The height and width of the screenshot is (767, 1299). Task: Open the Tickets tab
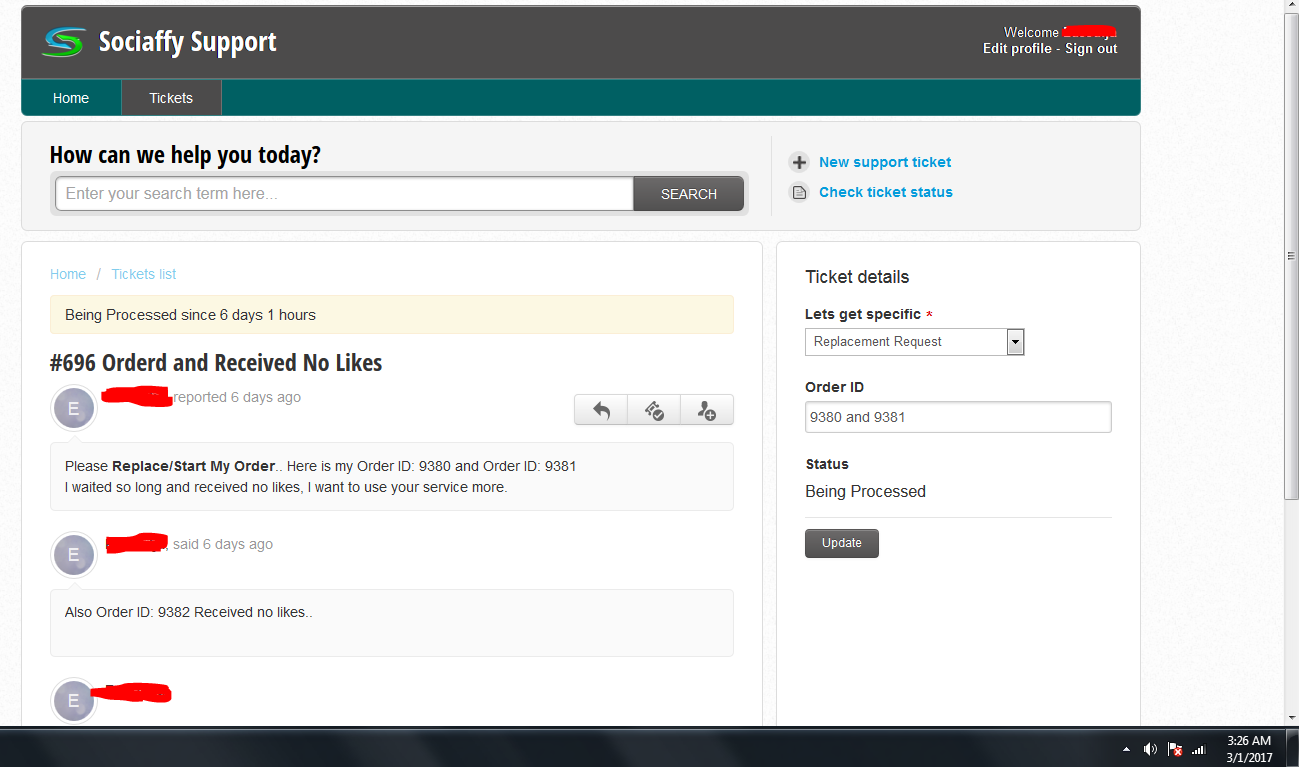pyautogui.click(x=171, y=98)
